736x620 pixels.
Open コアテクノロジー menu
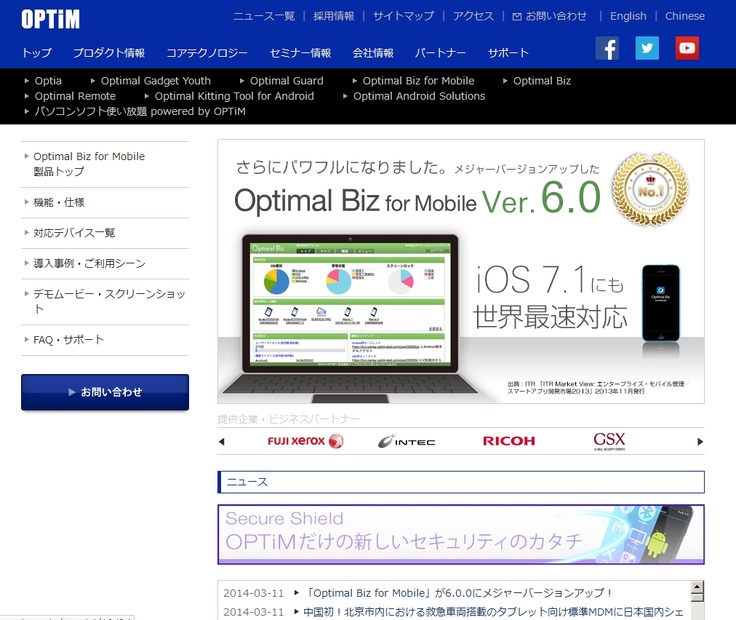[207, 53]
